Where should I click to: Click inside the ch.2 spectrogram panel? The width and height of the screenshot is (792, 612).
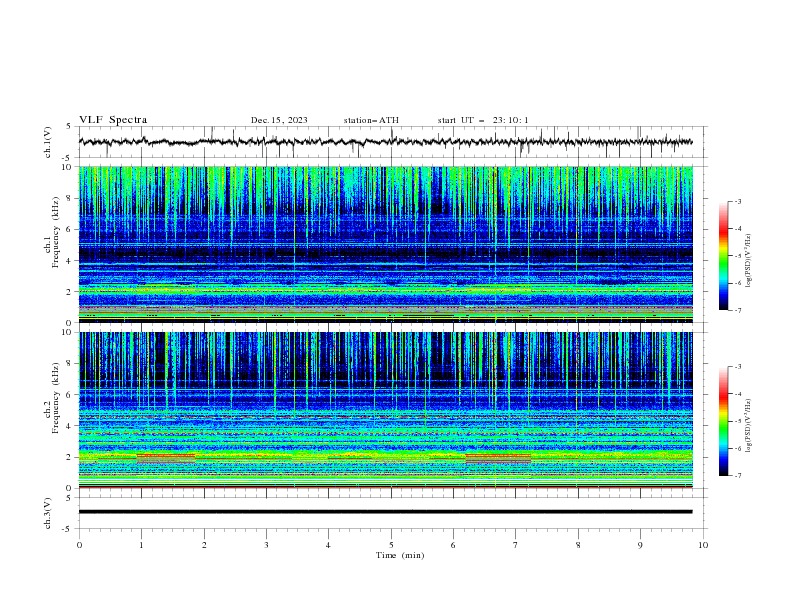385,410
